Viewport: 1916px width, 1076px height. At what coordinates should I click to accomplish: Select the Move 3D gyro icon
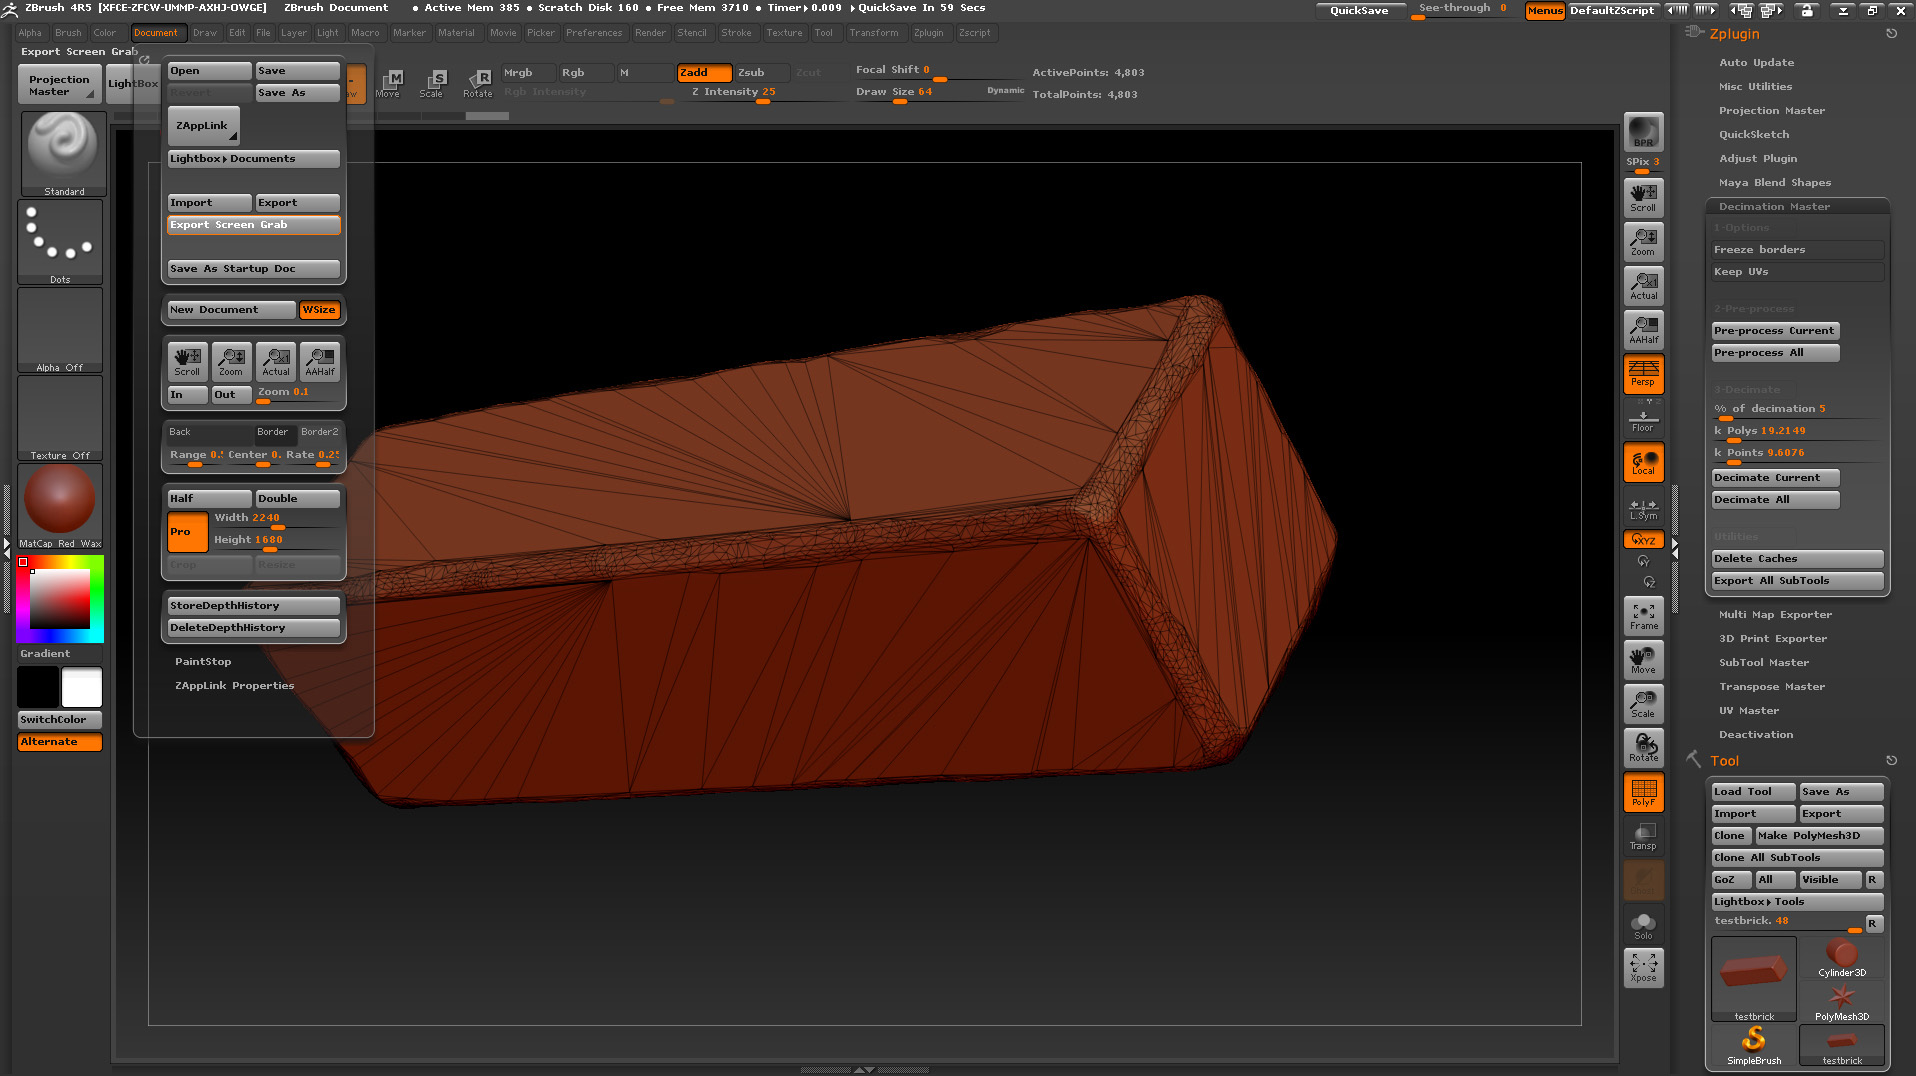(1643, 658)
